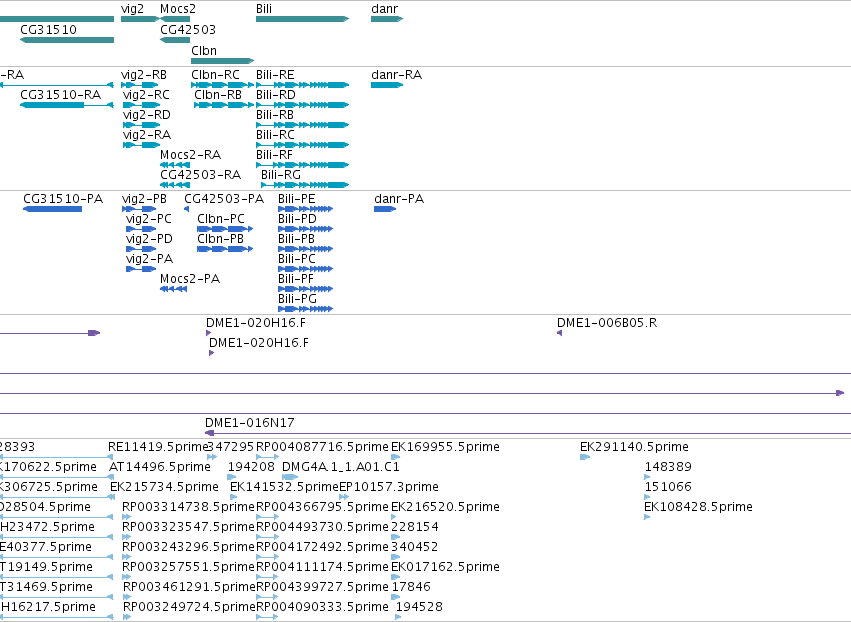Viewport: 851px width, 622px height.
Task: Choose the Bili-RF transcript
Action: point(302,165)
